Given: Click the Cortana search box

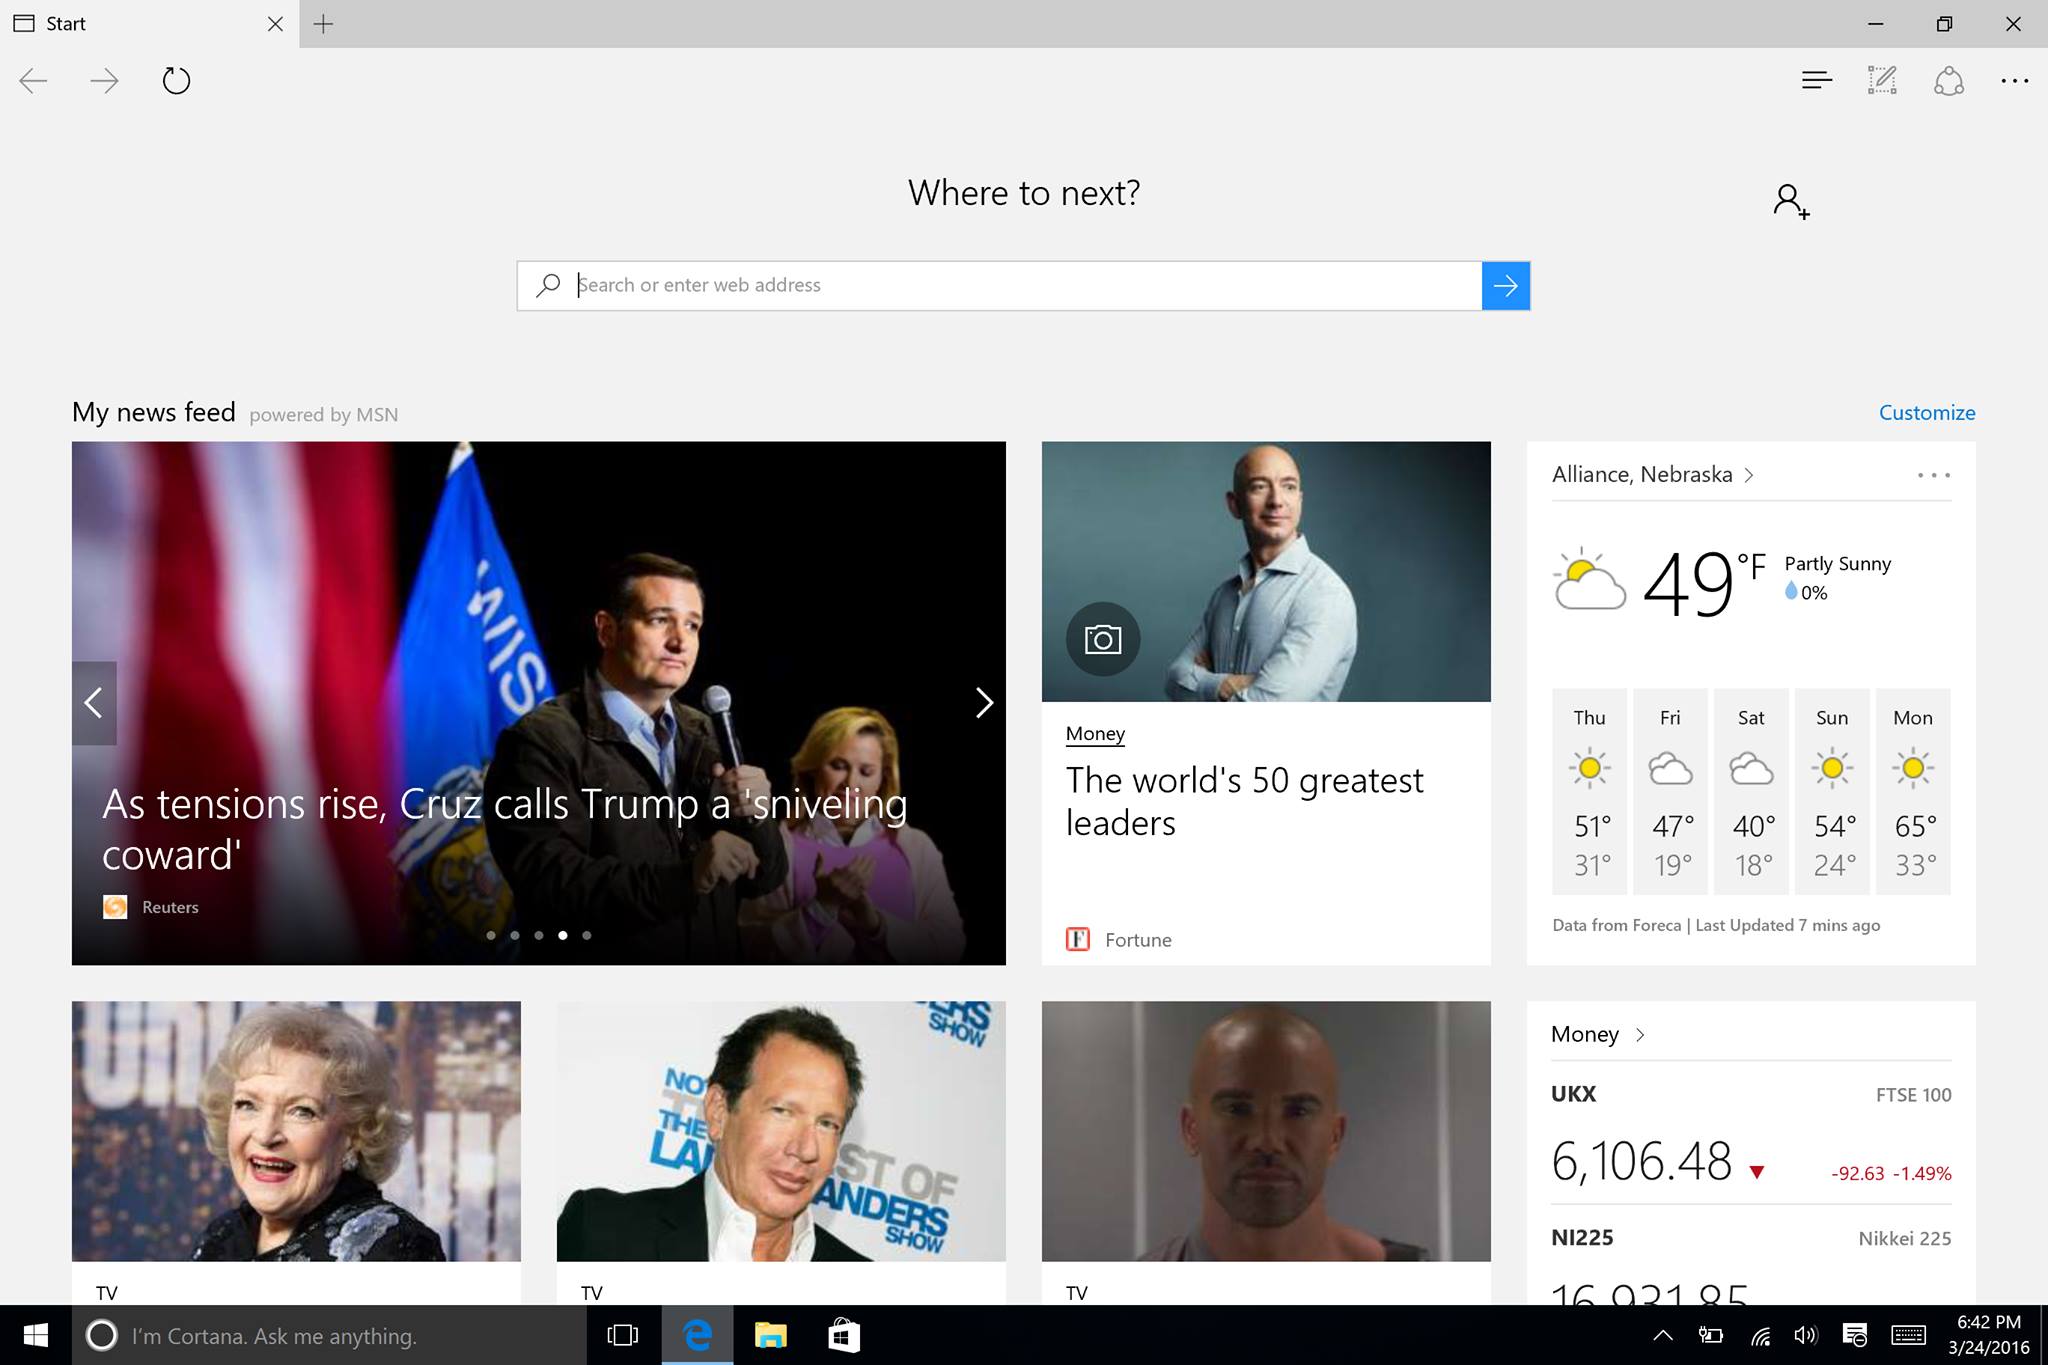Looking at the screenshot, I should [329, 1335].
